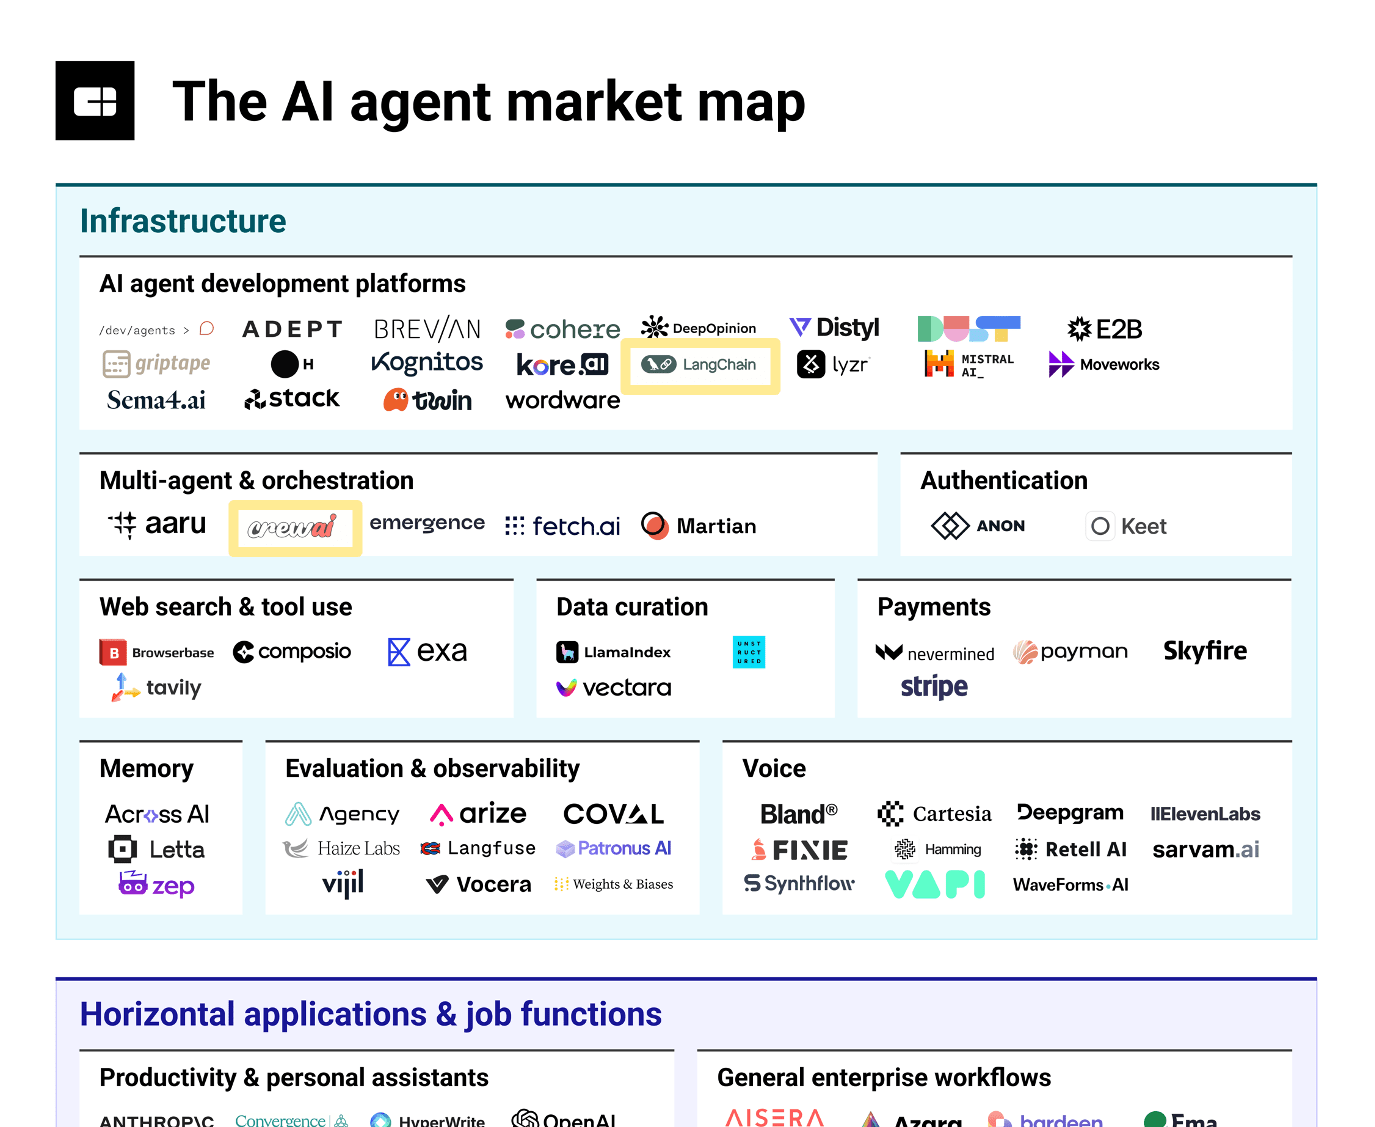Click the ElevenLabs entry under Voice

(x=1206, y=814)
